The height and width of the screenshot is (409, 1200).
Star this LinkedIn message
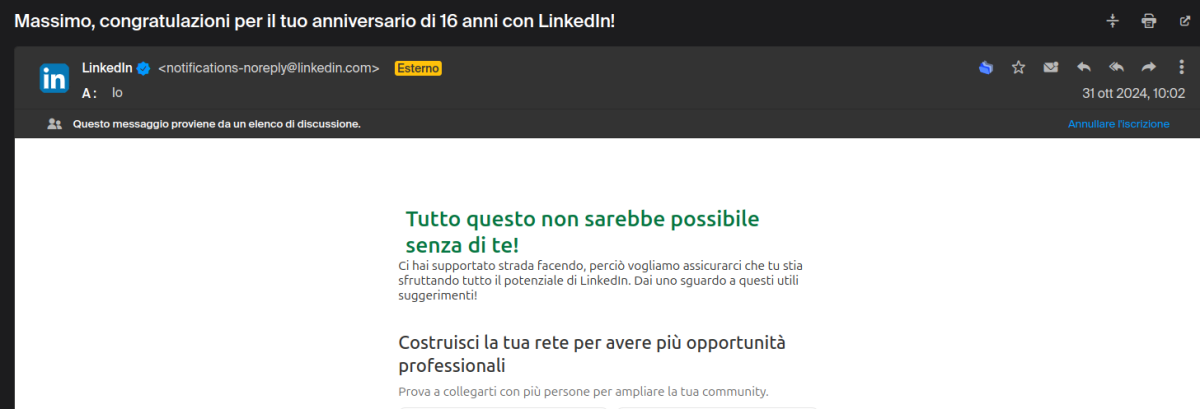tap(1018, 68)
